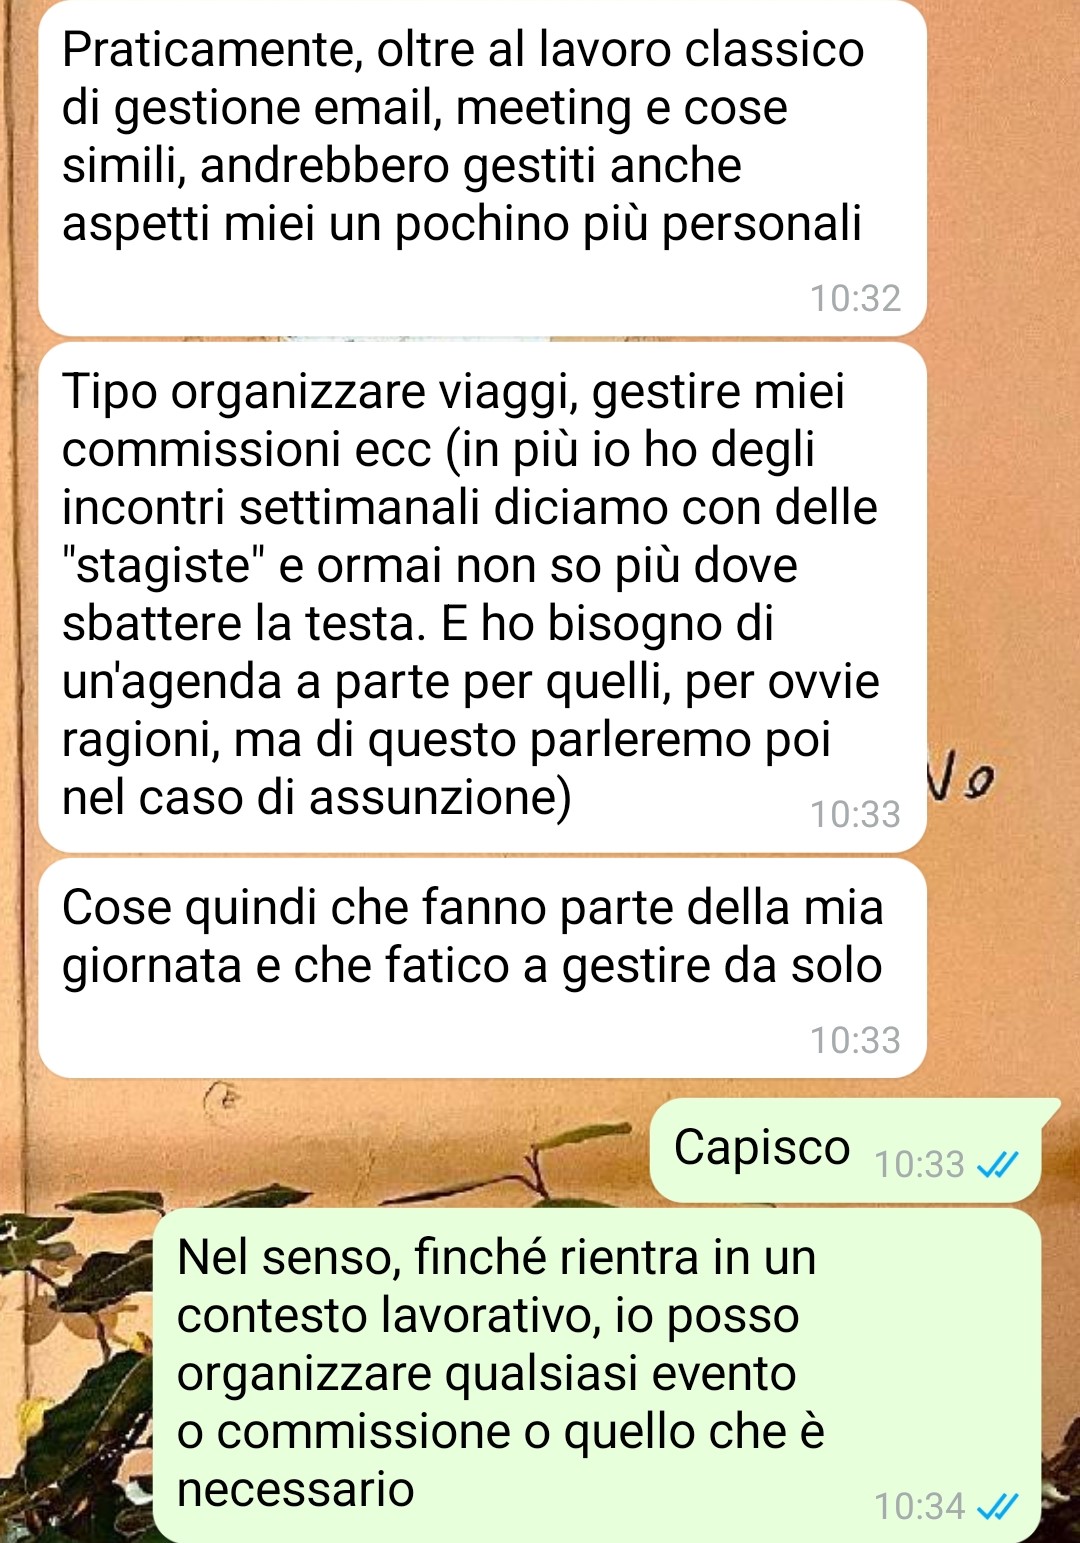This screenshot has height=1543, width=1080.
Task: Tap the pointed tail of the Capisco bubble
Action: tap(1048, 1108)
